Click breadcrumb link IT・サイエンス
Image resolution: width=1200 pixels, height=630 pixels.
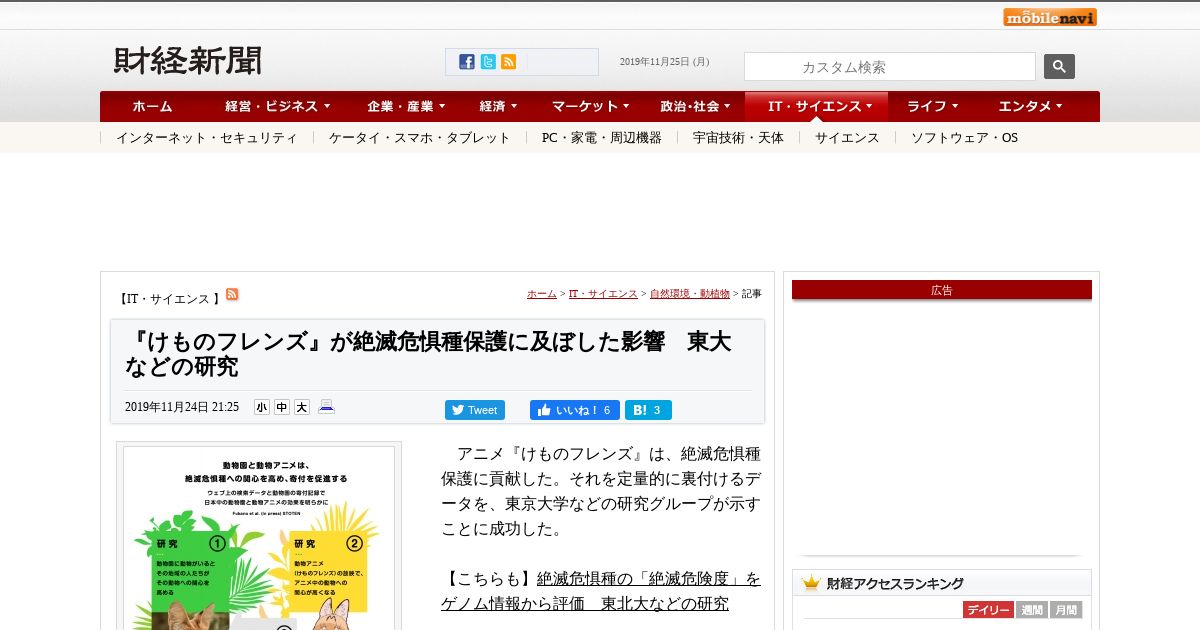pyautogui.click(x=603, y=294)
